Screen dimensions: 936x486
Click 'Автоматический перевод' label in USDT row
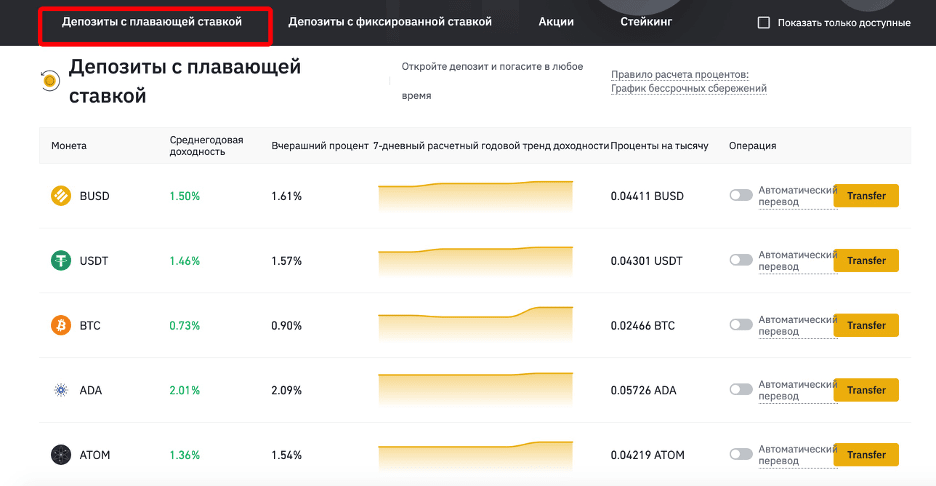(798, 260)
